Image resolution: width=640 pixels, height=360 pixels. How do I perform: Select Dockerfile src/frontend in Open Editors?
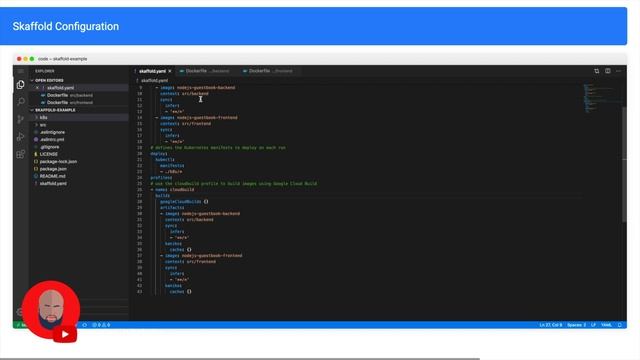pyautogui.click(x=79, y=102)
